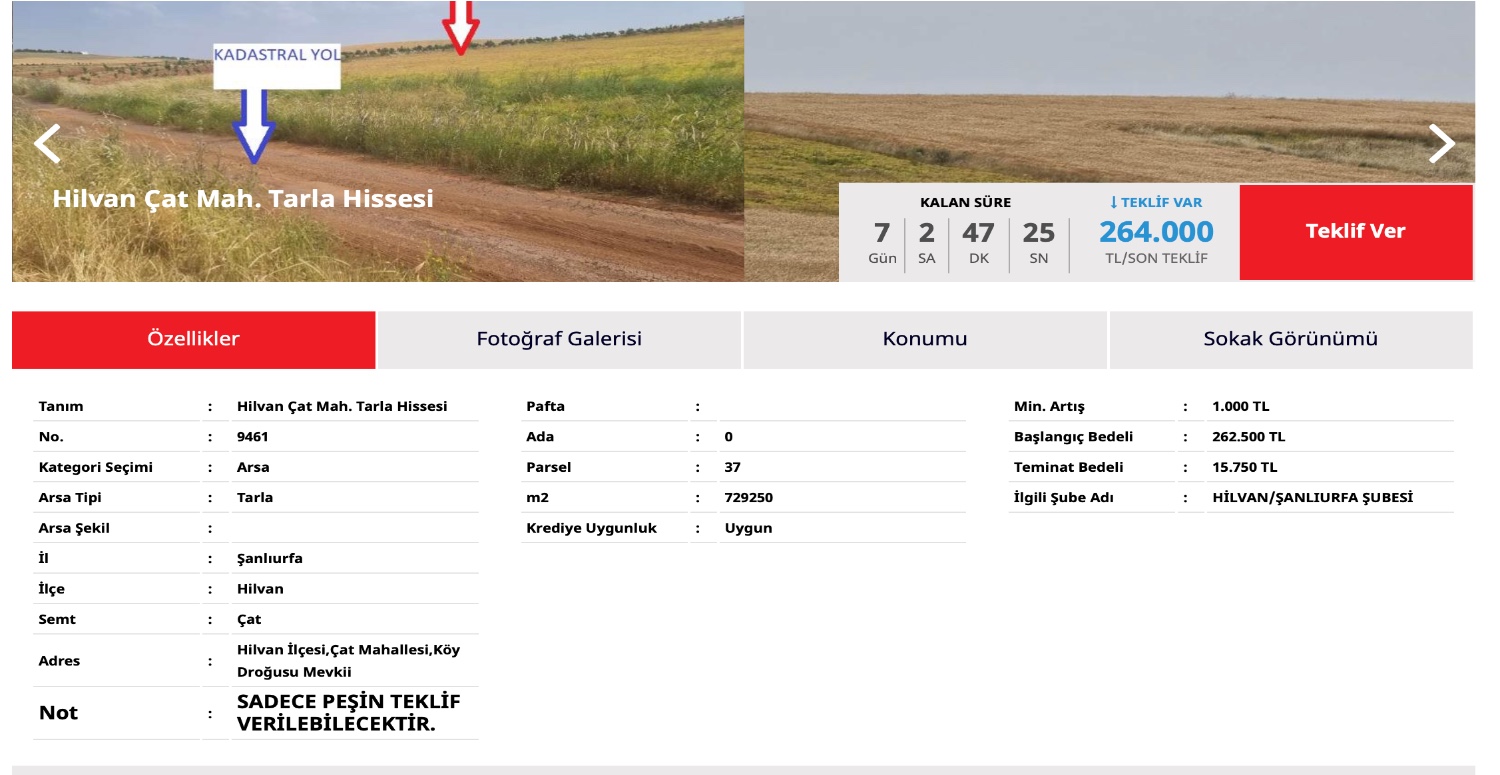The image size is (1500, 775).
Task: Click the SADECE PEŞİN TEKLİF note text
Action: coord(345,712)
